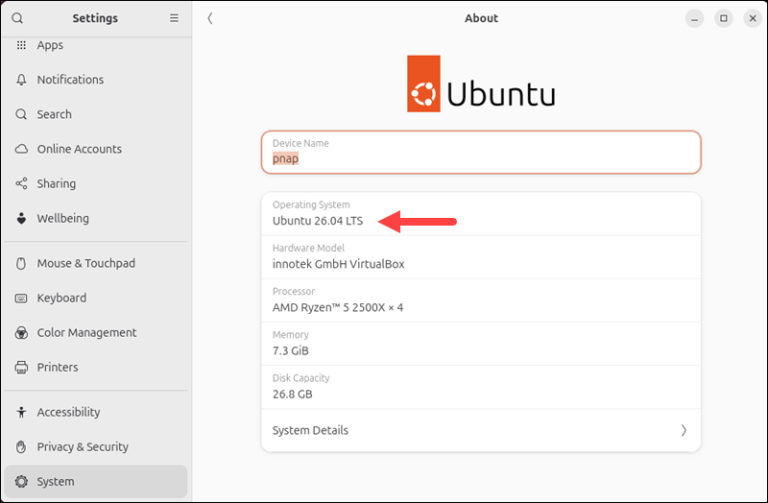Viewport: 768px width, 503px height.
Task: Click the Printers printer icon
Action: [21, 367]
